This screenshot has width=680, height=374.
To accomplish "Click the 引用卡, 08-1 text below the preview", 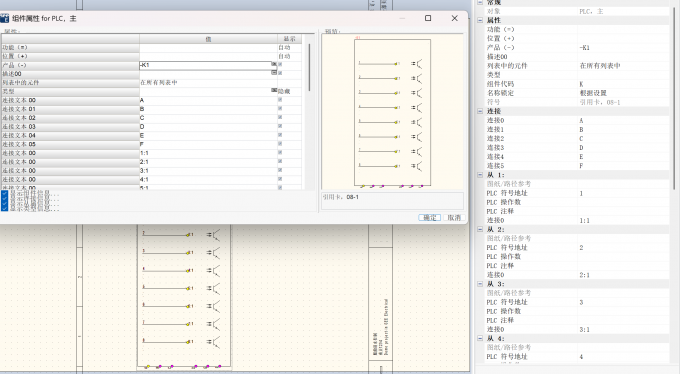I will [341, 197].
